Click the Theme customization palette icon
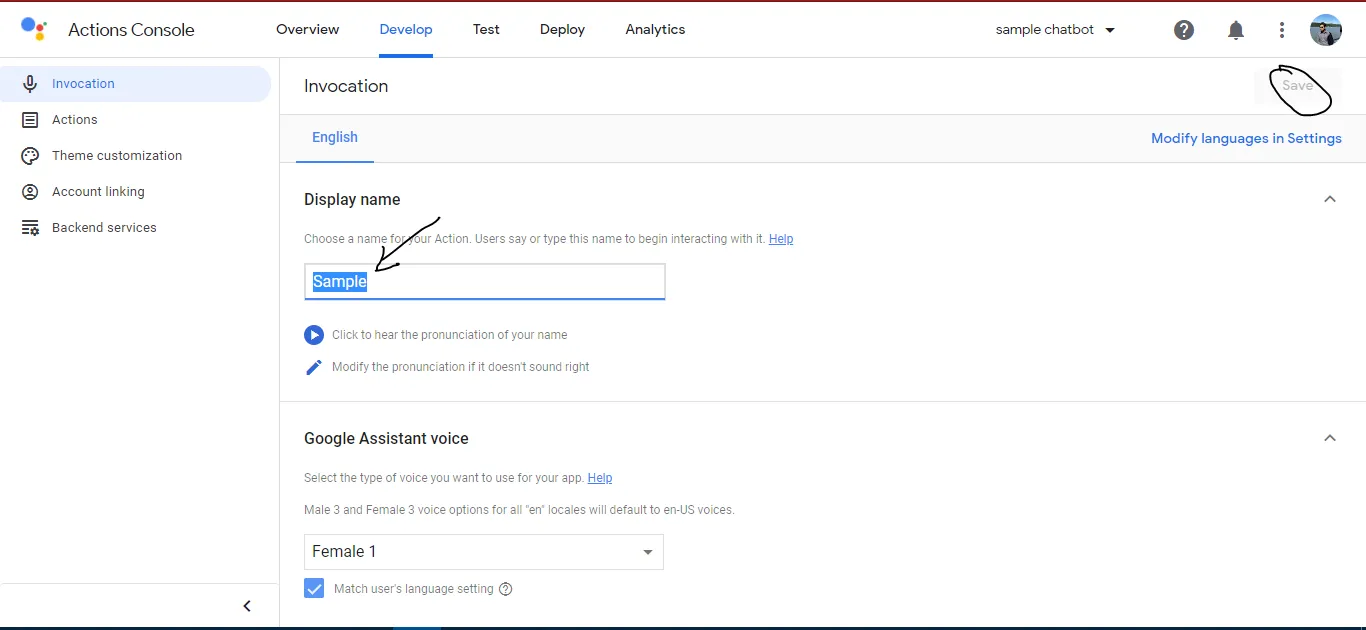This screenshot has width=1366, height=630. [x=30, y=156]
